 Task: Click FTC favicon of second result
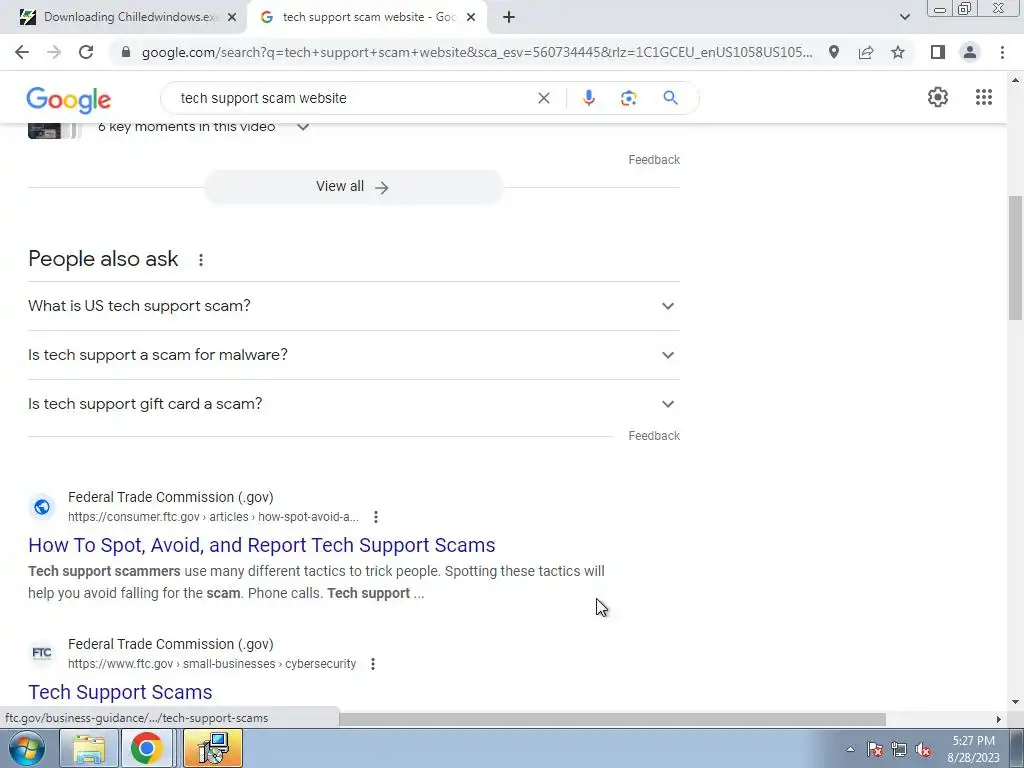42,653
